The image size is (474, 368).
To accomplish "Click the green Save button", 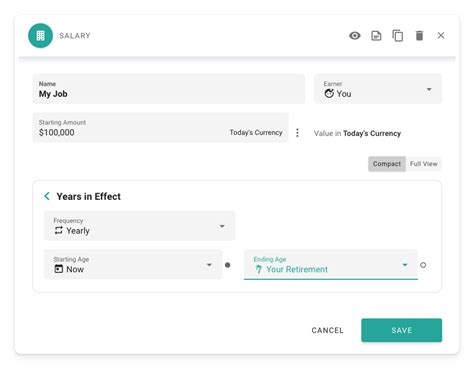I will coord(402,330).
